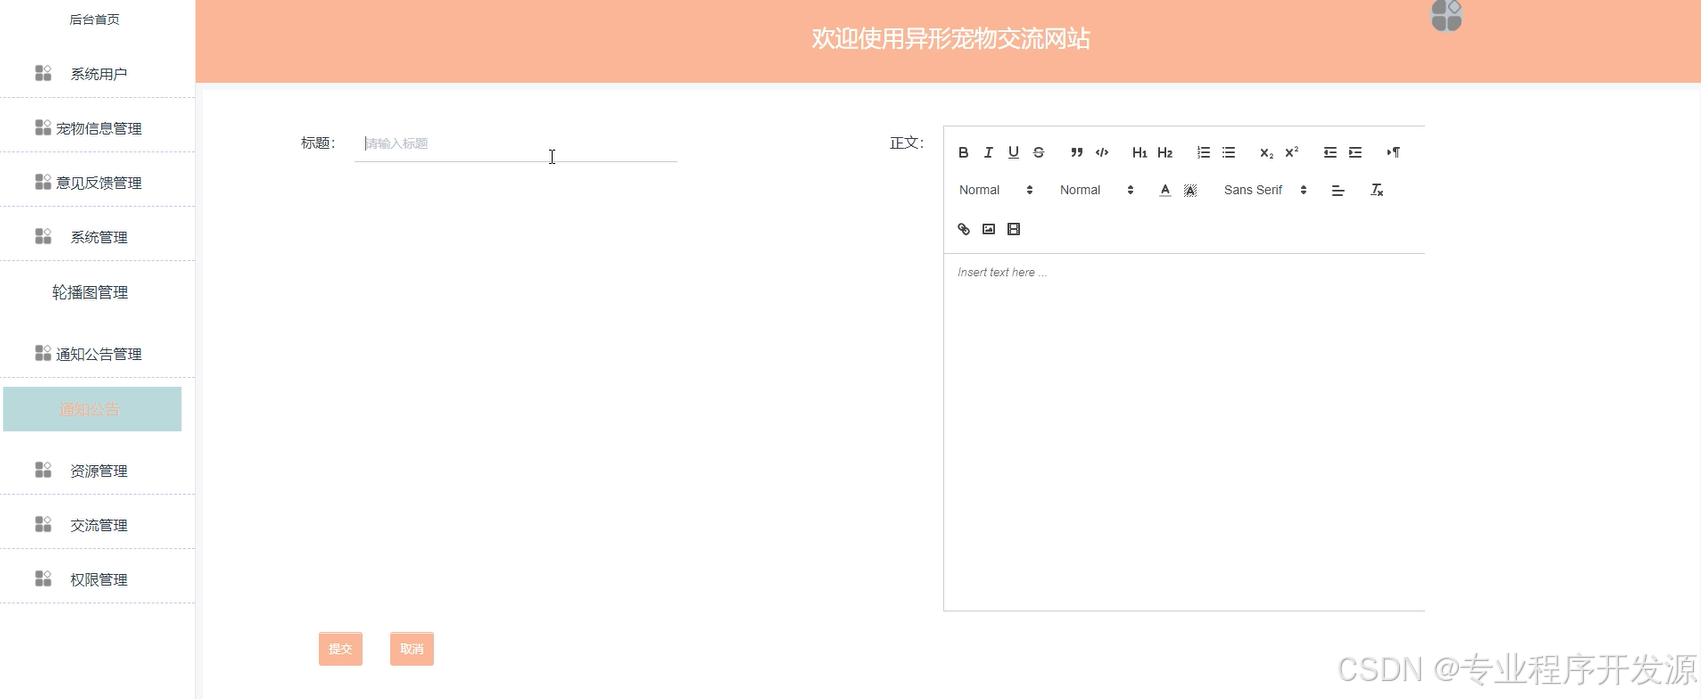
Task: Insert a blockquote
Action: coord(1076,153)
